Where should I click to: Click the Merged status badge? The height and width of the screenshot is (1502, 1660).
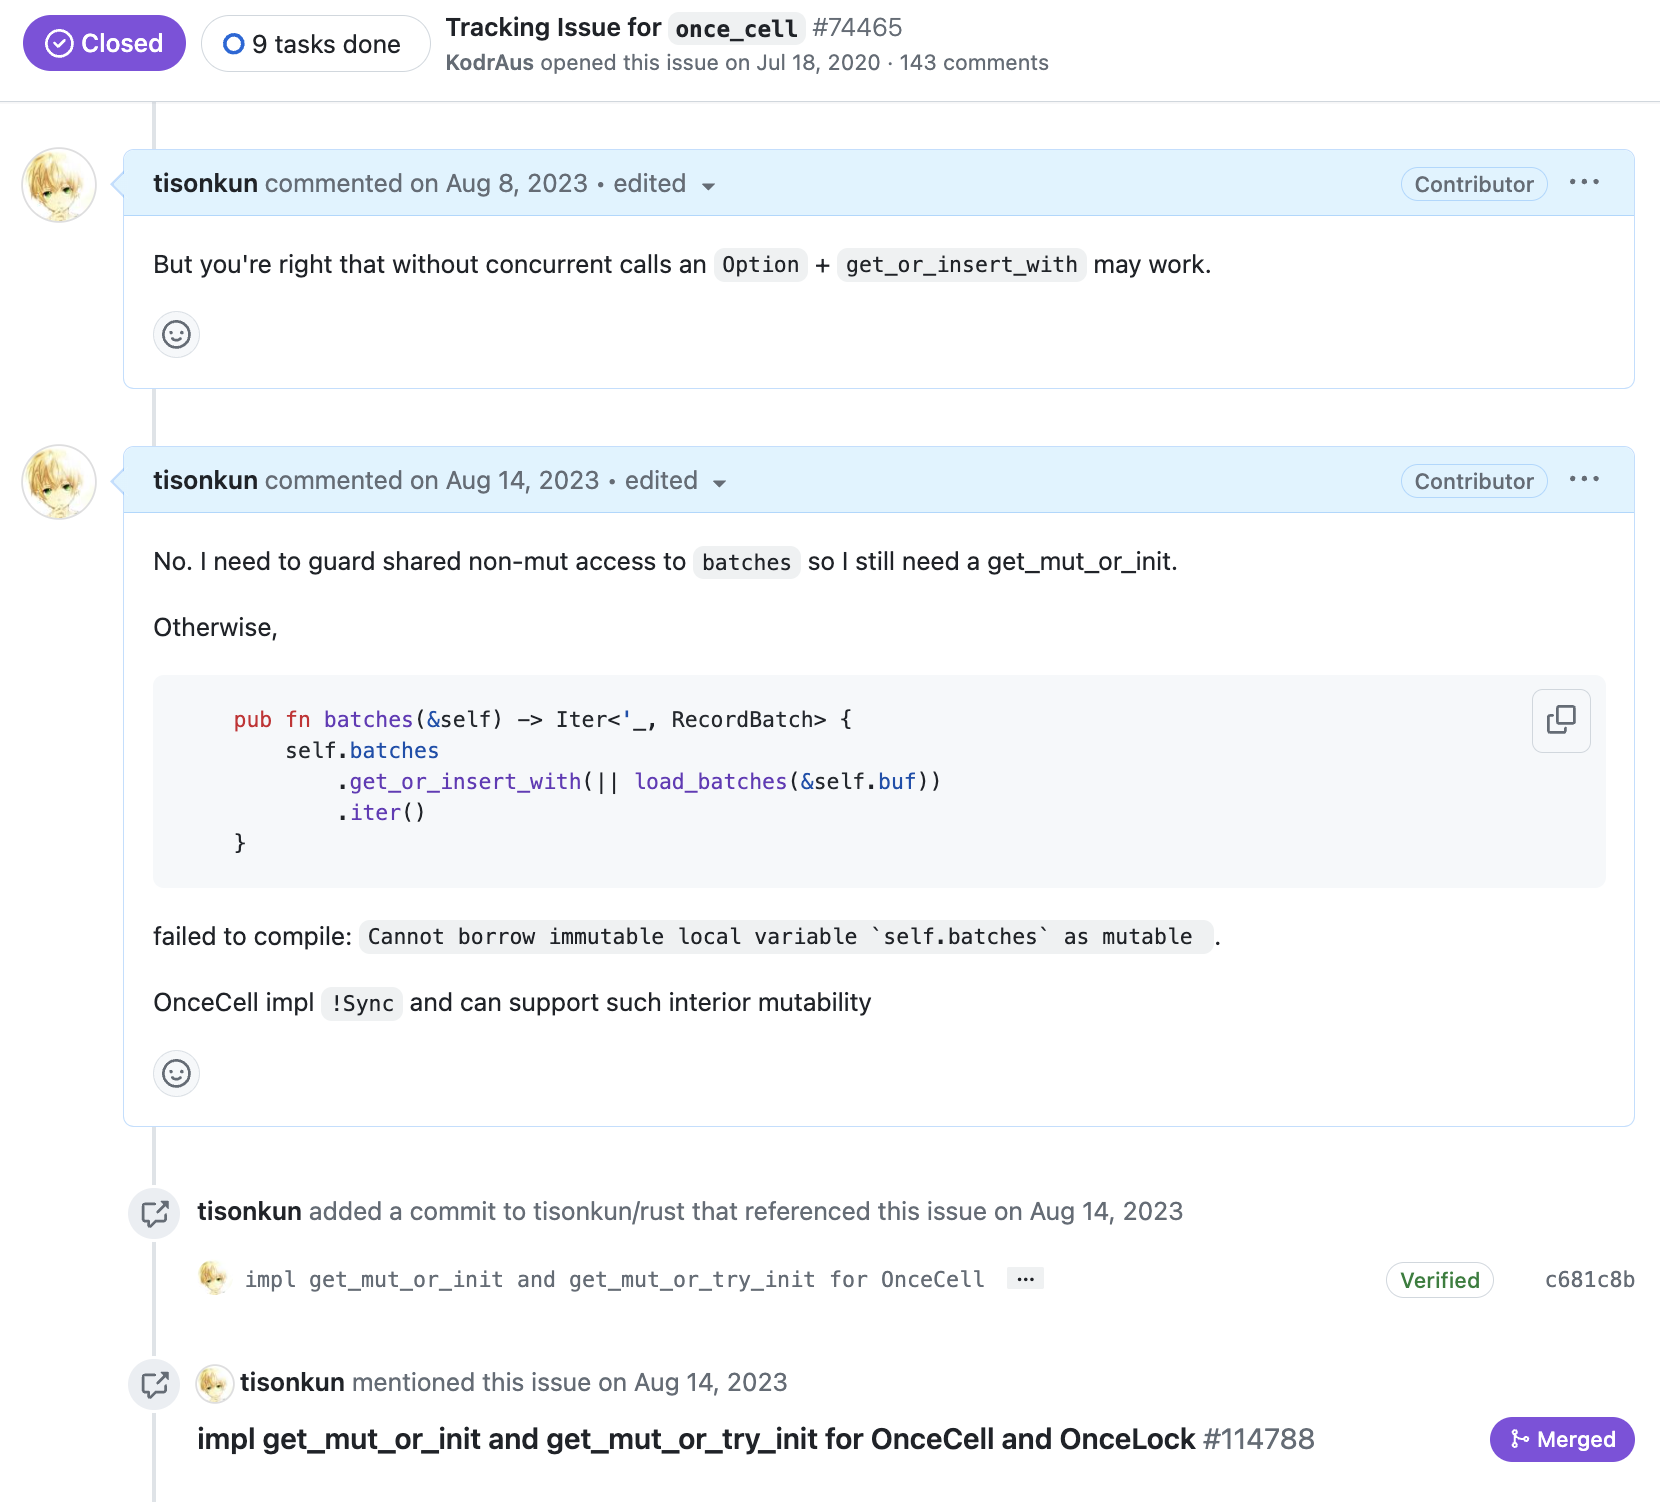click(x=1562, y=1439)
